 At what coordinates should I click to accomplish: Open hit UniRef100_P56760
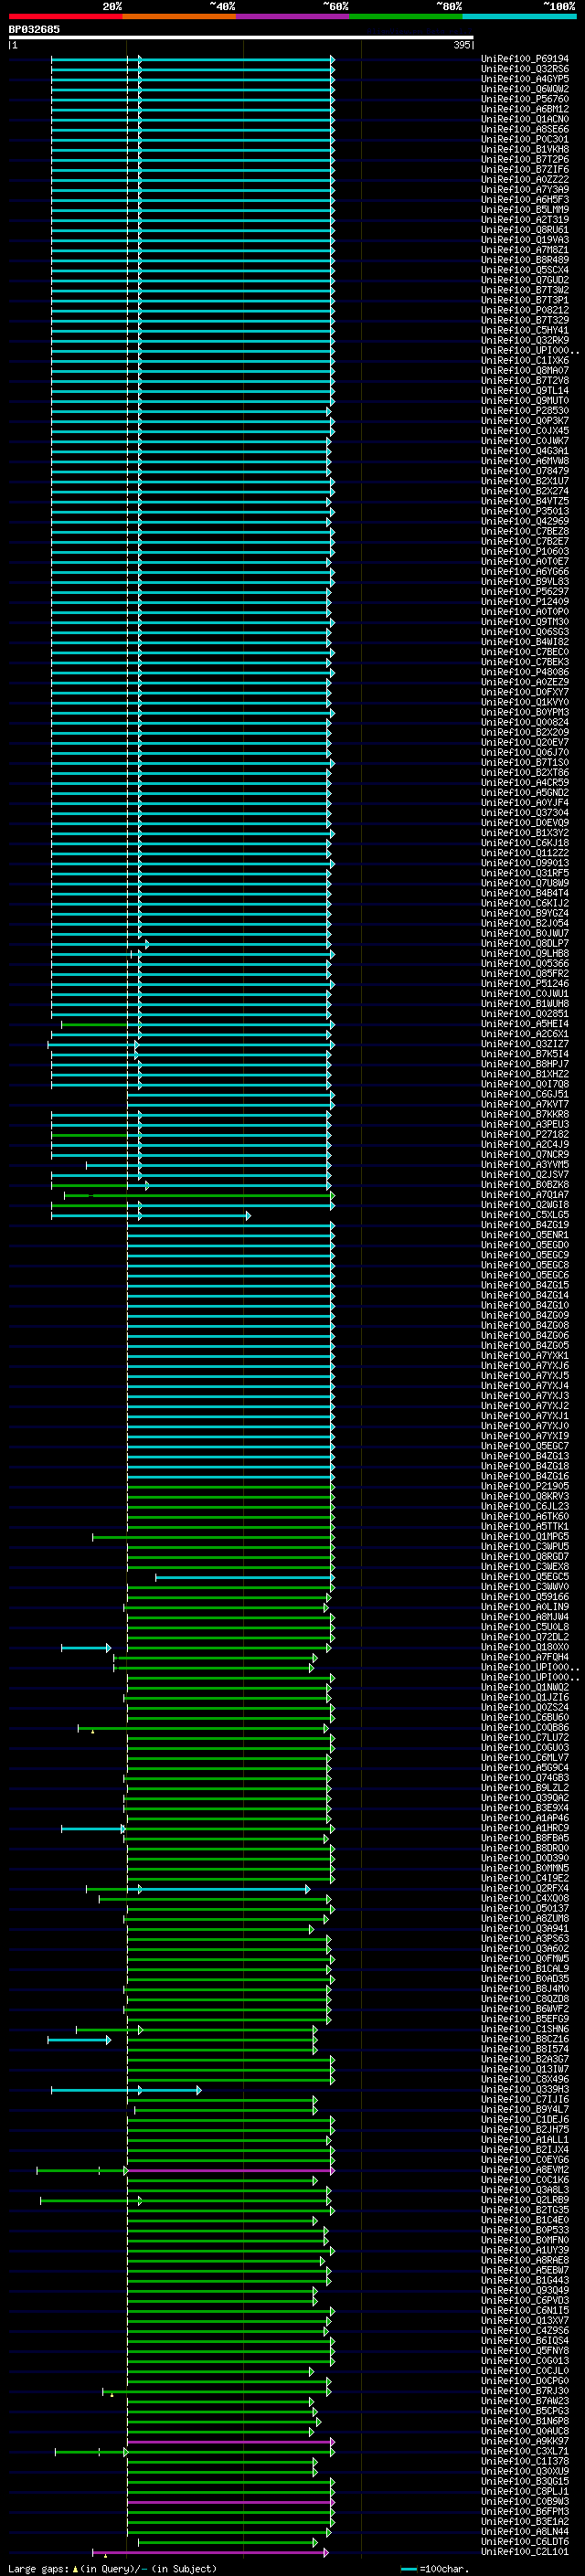pyautogui.click(x=525, y=99)
